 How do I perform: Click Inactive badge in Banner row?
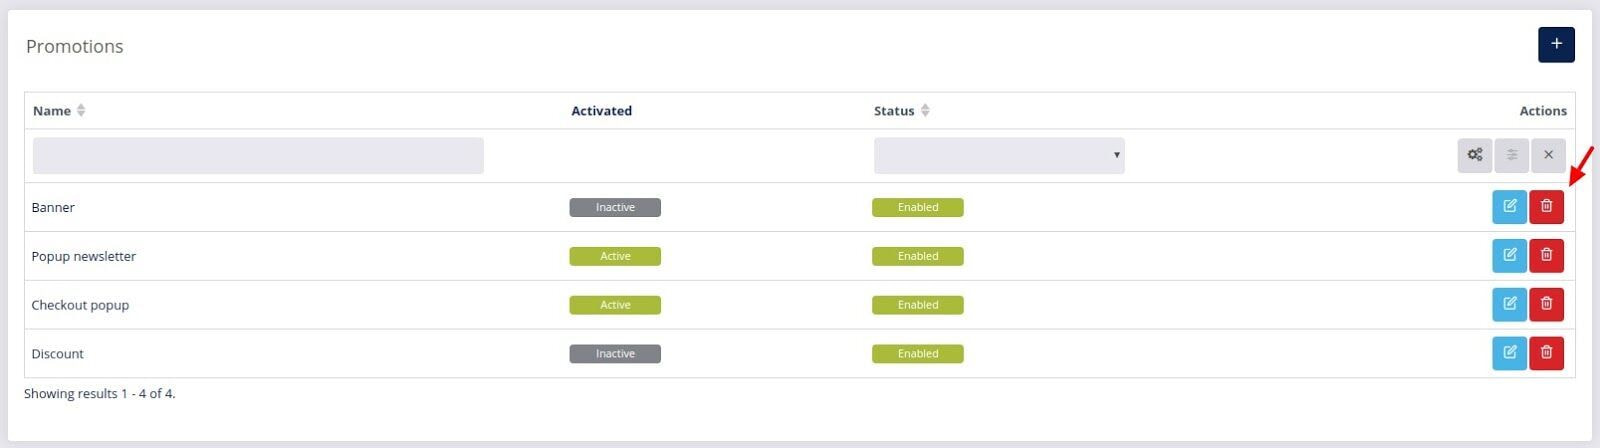click(615, 208)
